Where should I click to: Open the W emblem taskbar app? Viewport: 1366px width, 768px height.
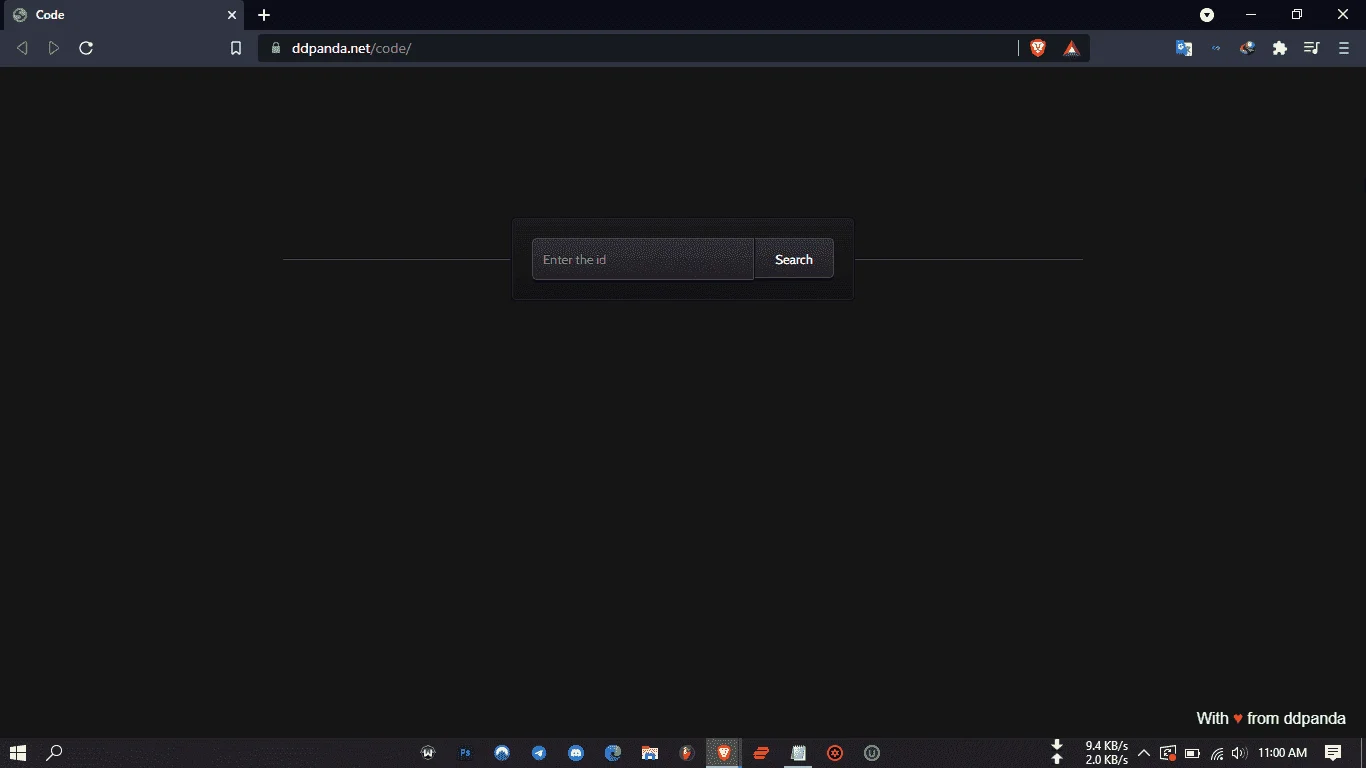(428, 753)
